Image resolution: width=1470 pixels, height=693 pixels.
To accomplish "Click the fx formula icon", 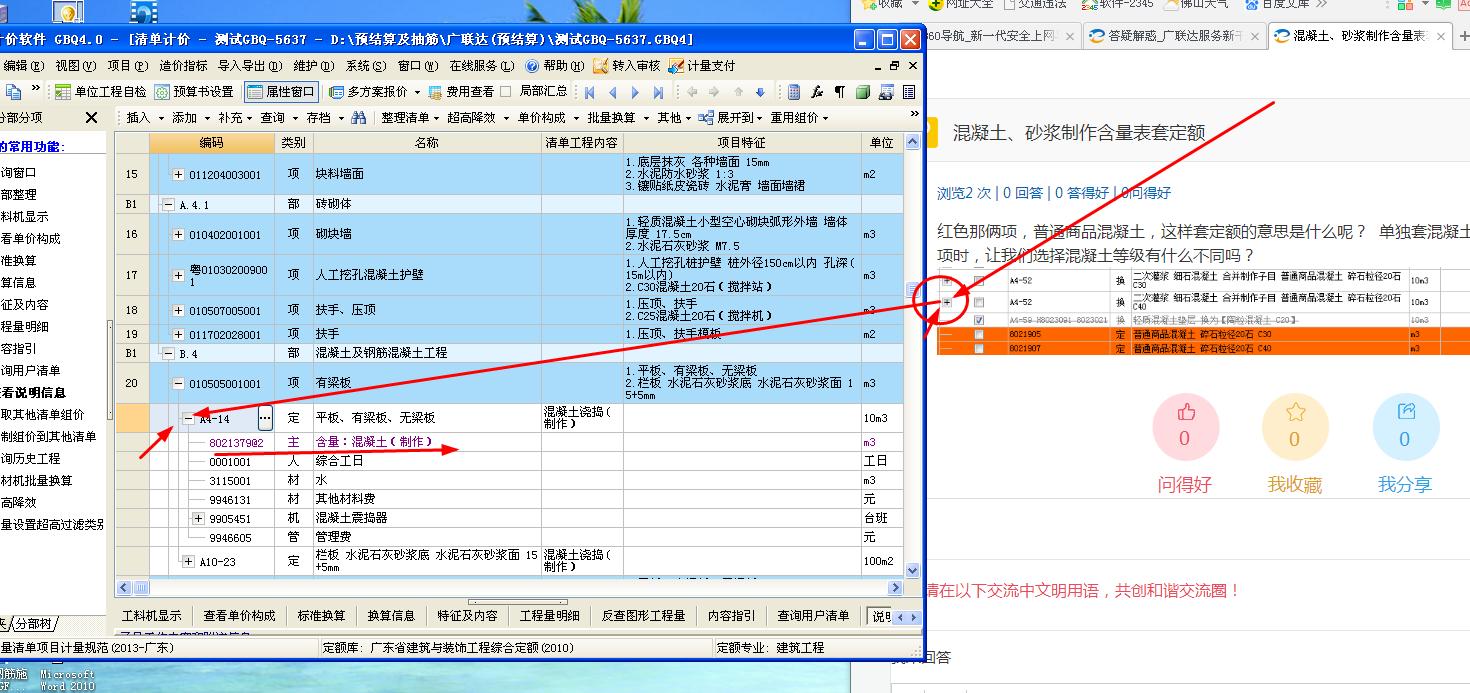I will (x=817, y=92).
